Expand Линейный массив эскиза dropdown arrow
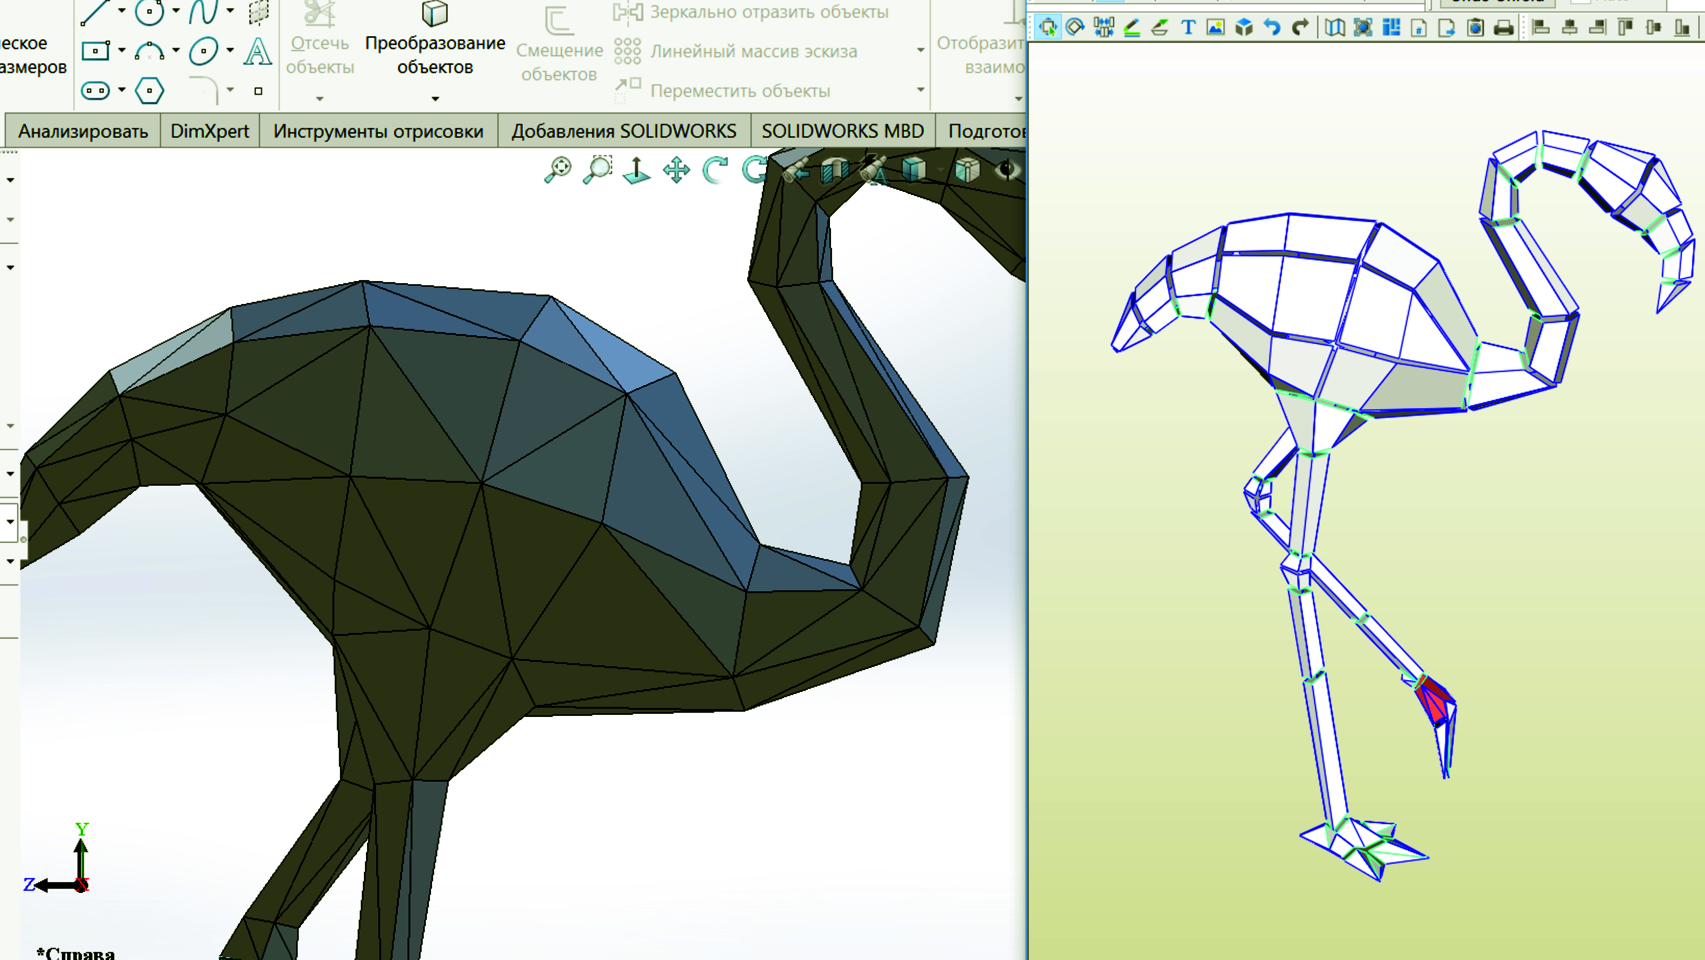 (920, 50)
